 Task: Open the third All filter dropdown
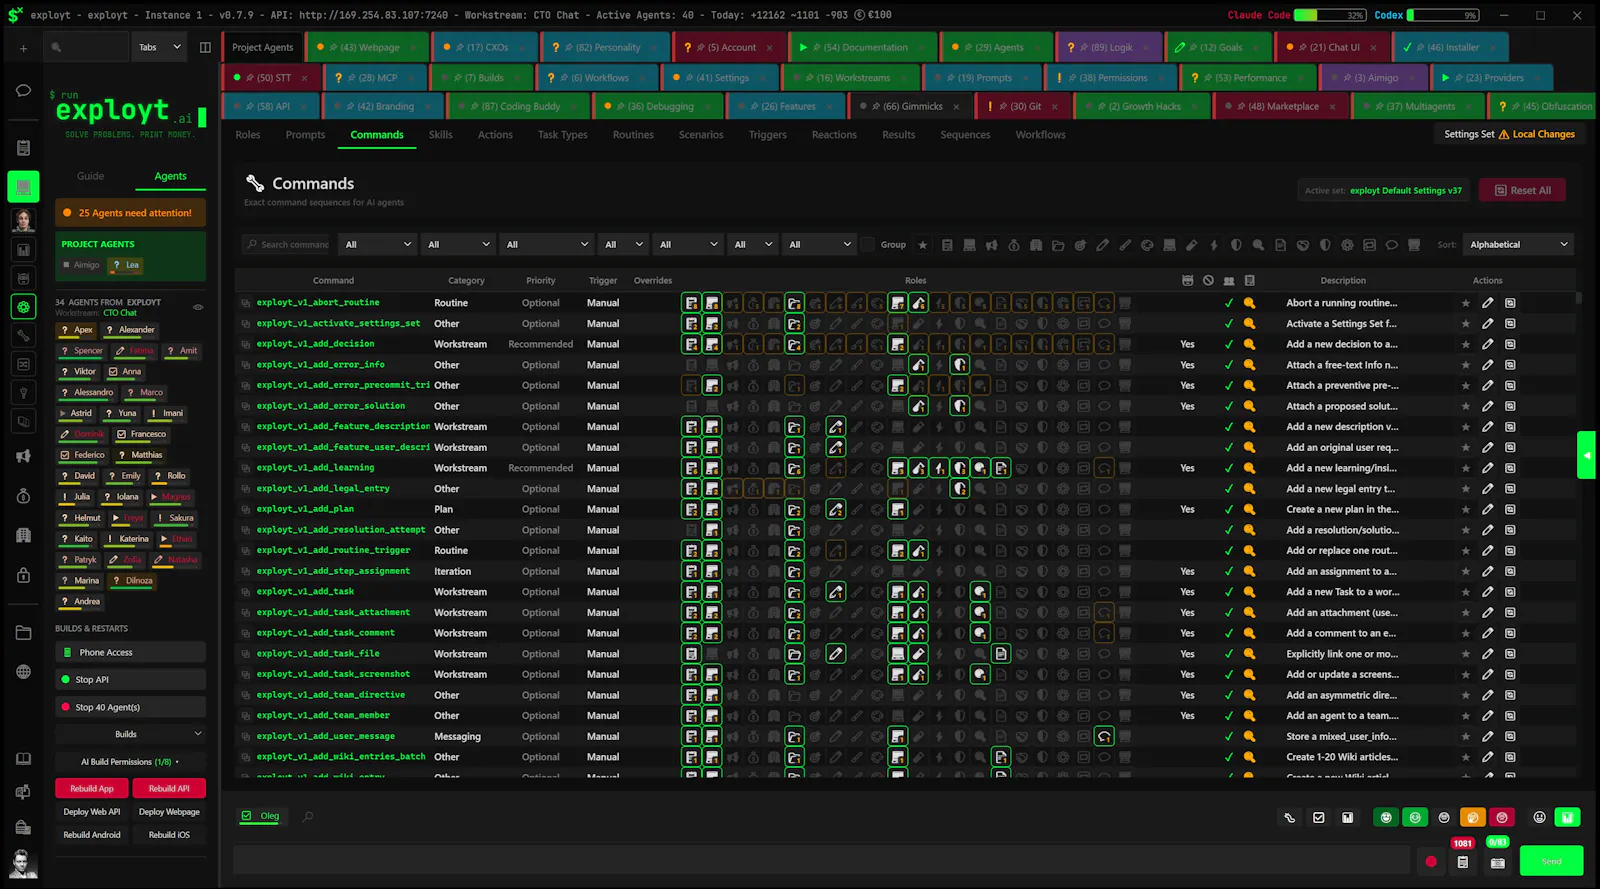coord(547,245)
